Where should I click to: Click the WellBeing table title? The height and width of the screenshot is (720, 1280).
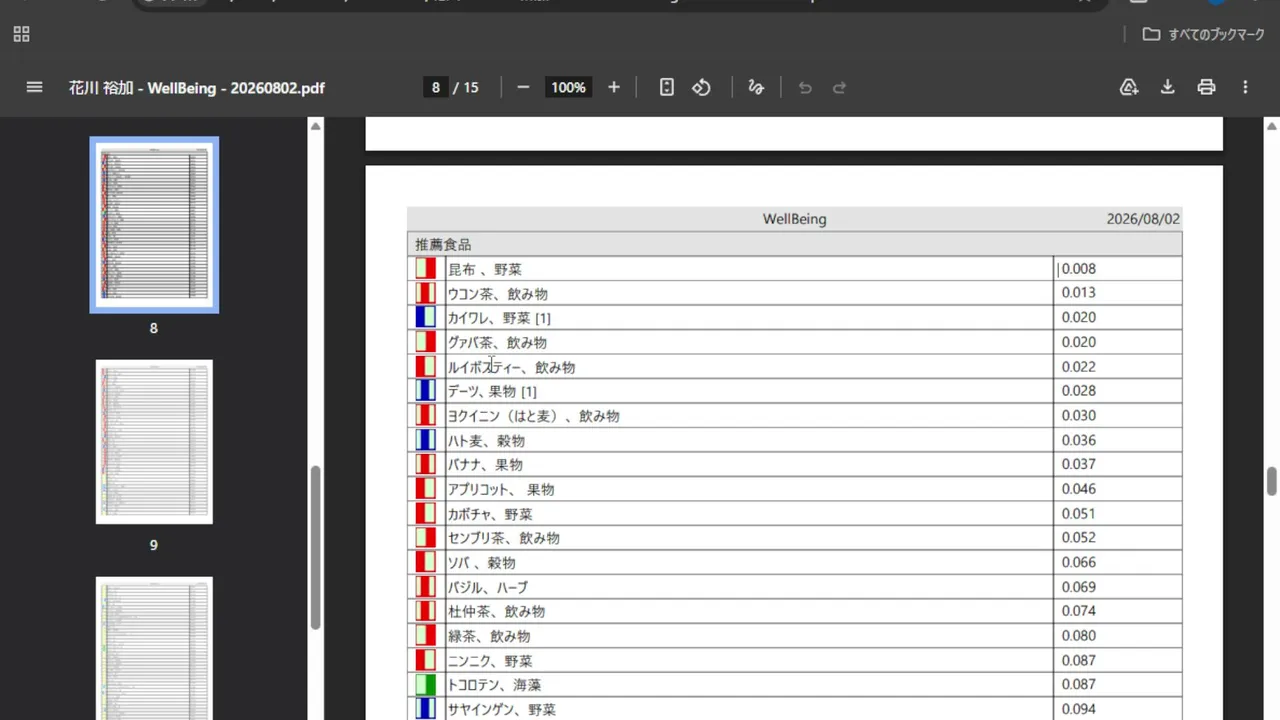pyautogui.click(x=794, y=219)
